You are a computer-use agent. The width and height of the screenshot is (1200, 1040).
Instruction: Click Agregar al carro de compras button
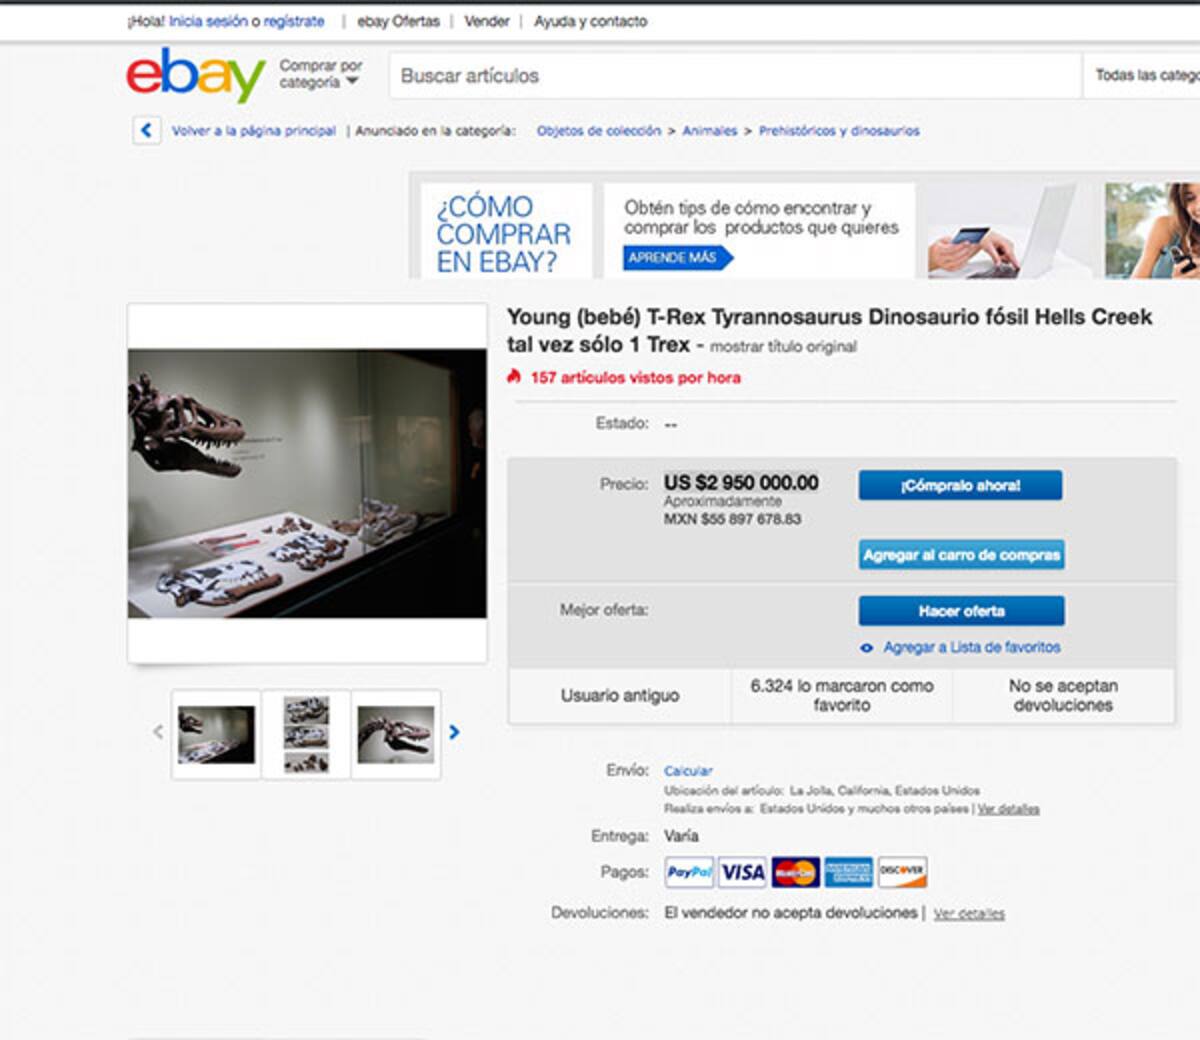click(x=961, y=555)
